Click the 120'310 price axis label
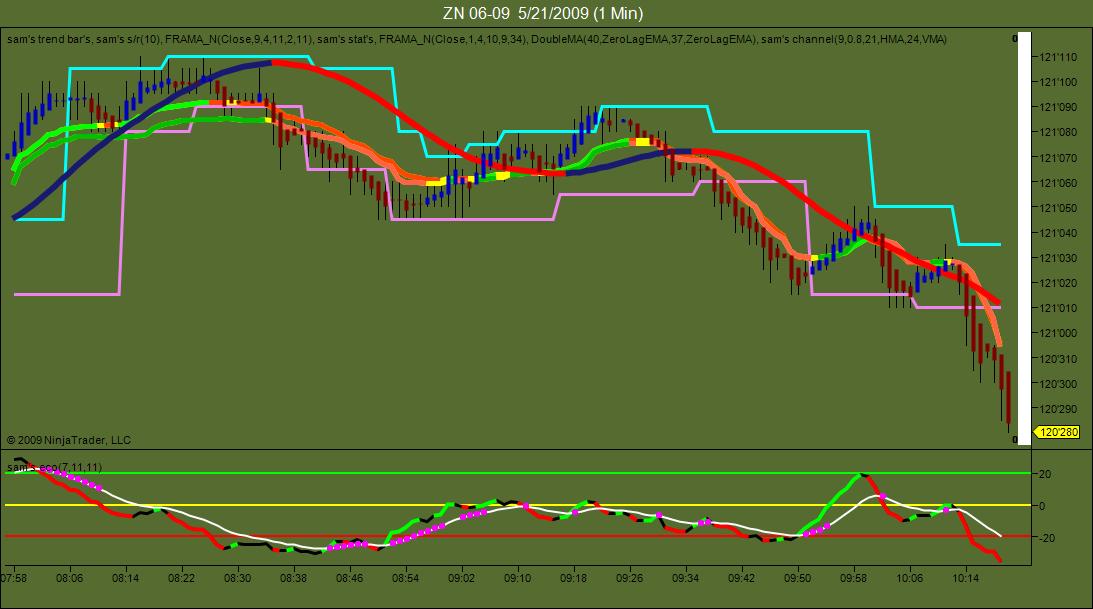 click(x=1057, y=360)
